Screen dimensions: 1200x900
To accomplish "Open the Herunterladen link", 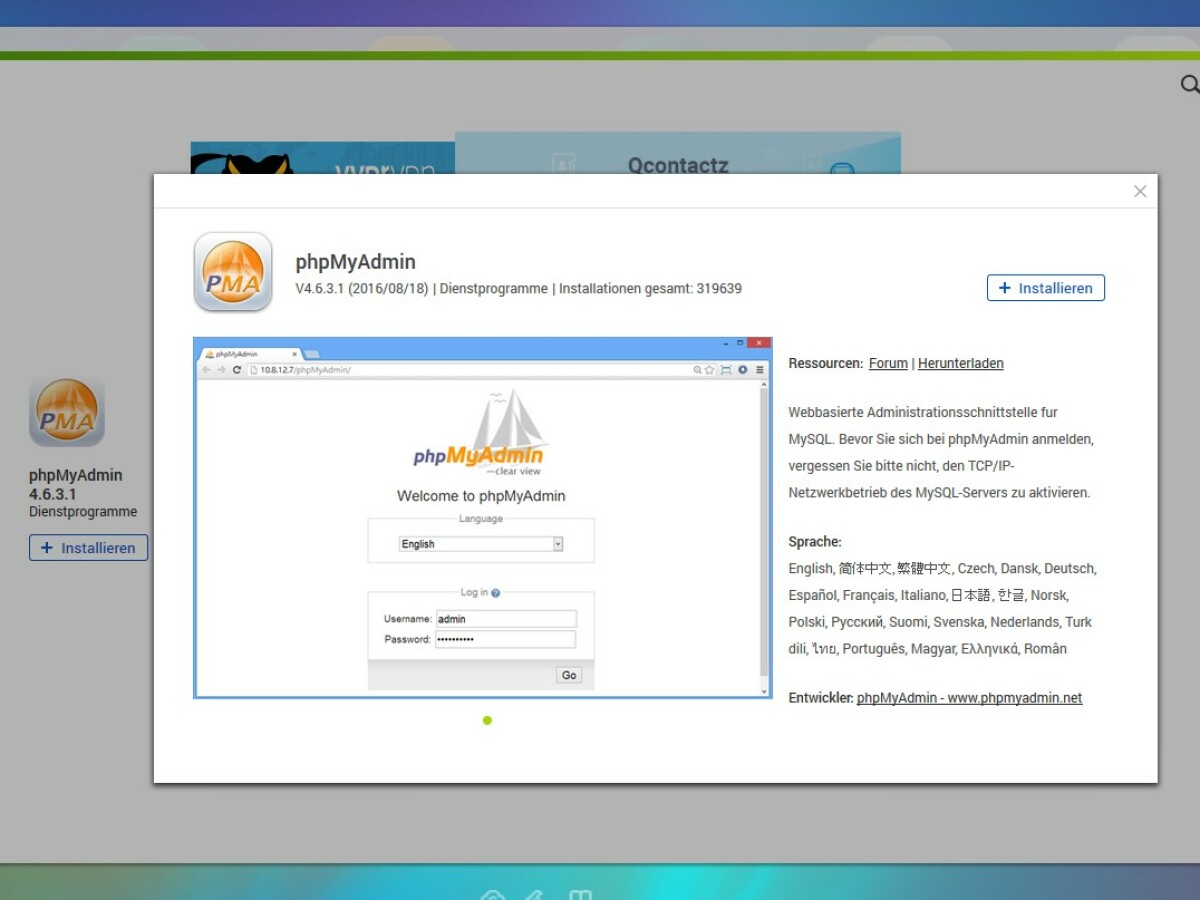I will (961, 363).
